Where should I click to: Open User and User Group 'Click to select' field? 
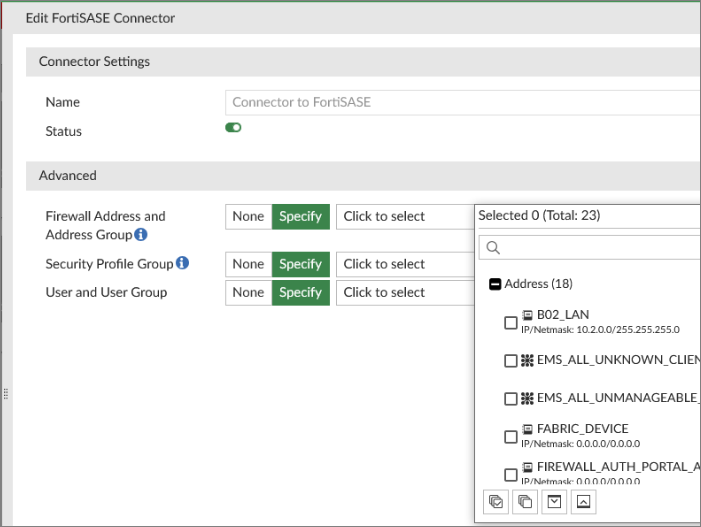(405, 293)
